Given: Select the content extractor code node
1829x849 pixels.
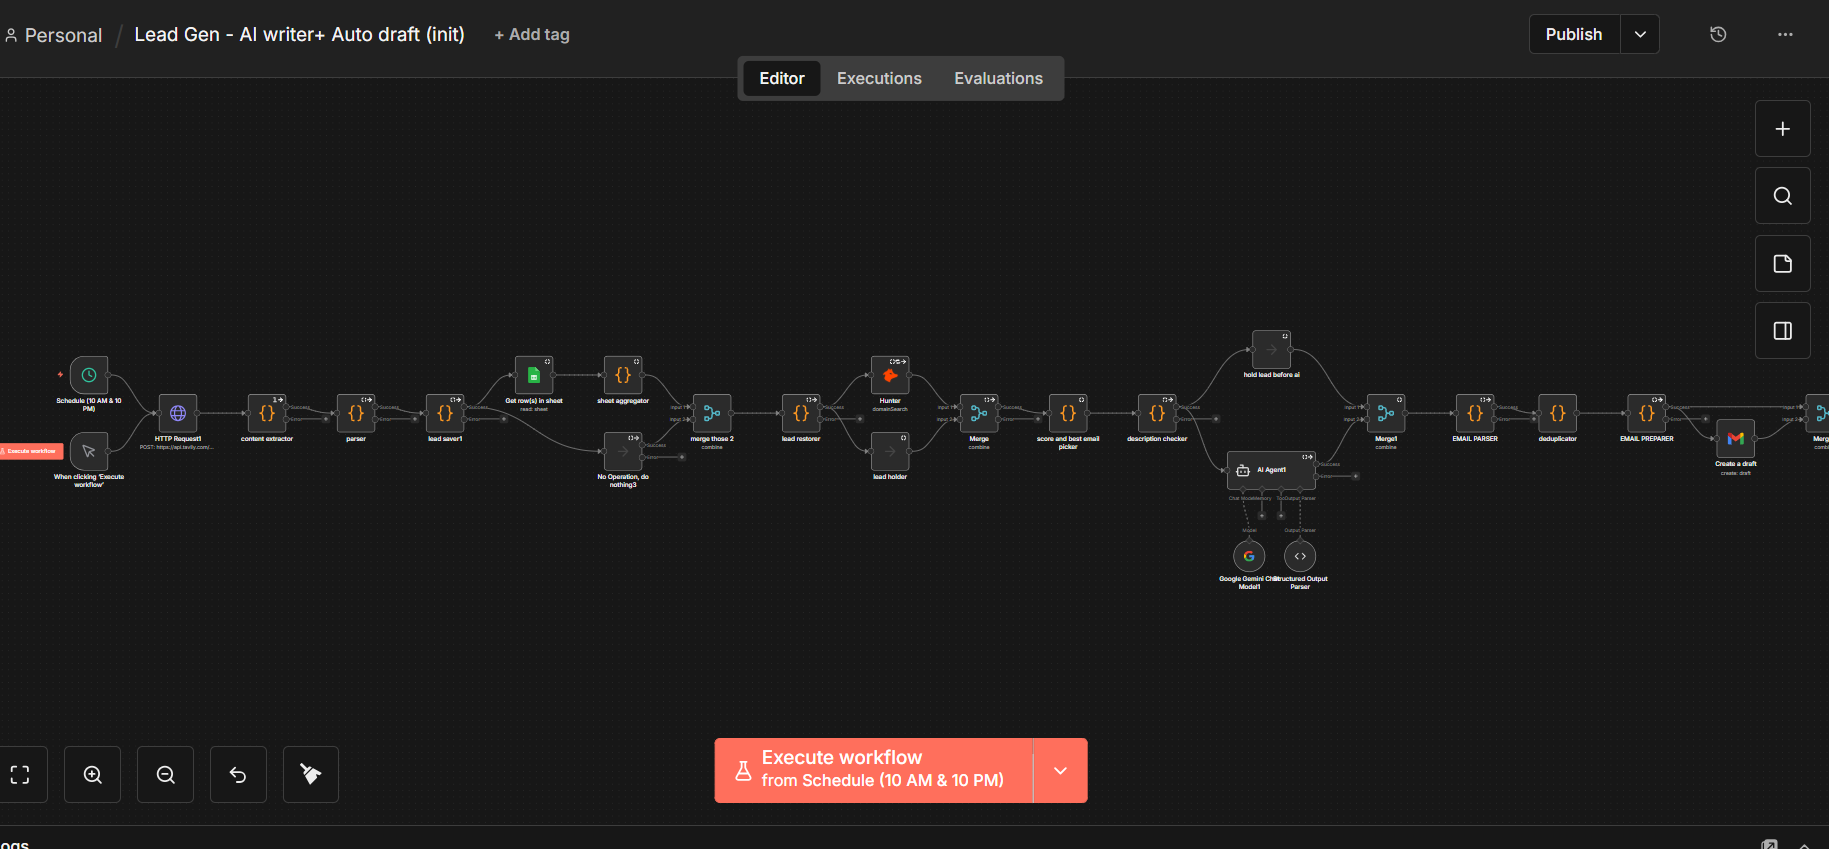Looking at the screenshot, I should [267, 413].
